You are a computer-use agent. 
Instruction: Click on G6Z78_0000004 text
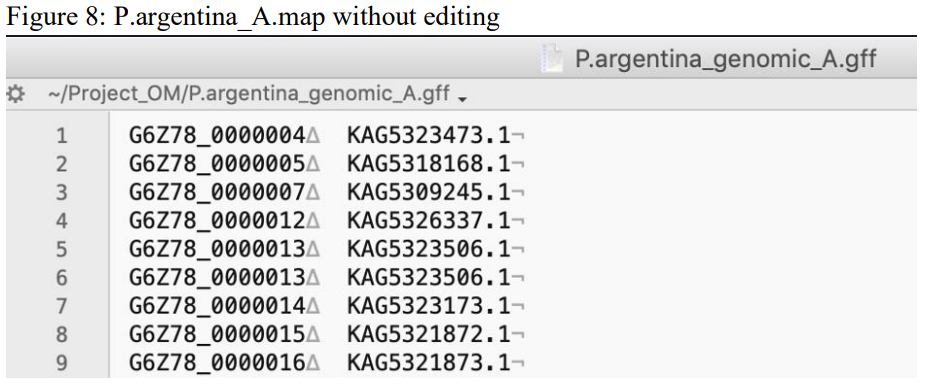217,136
